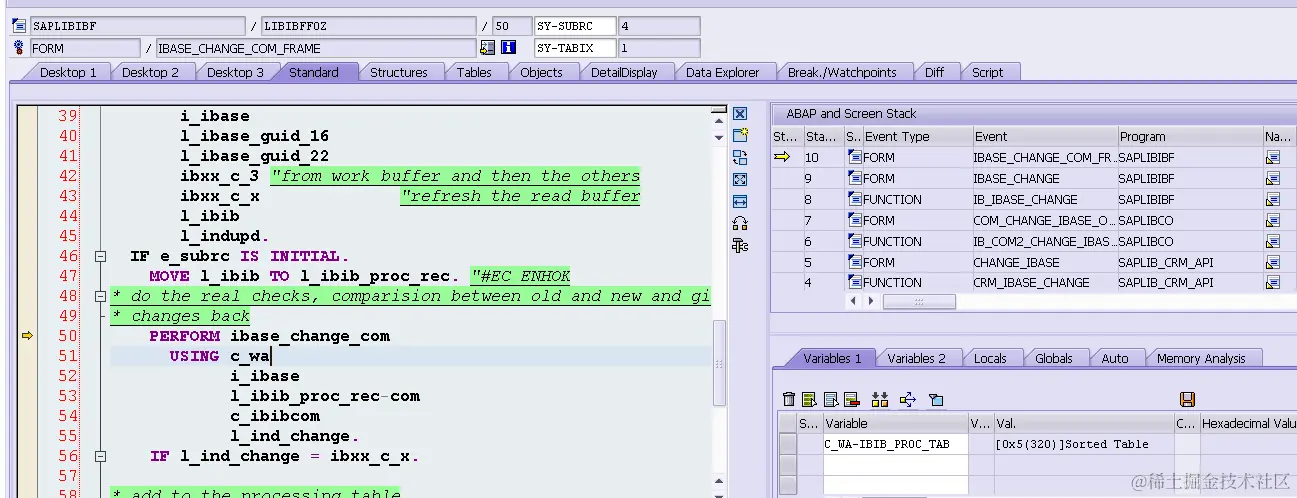Open the Script tab
Image resolution: width=1297 pixels, height=498 pixels.
[987, 72]
